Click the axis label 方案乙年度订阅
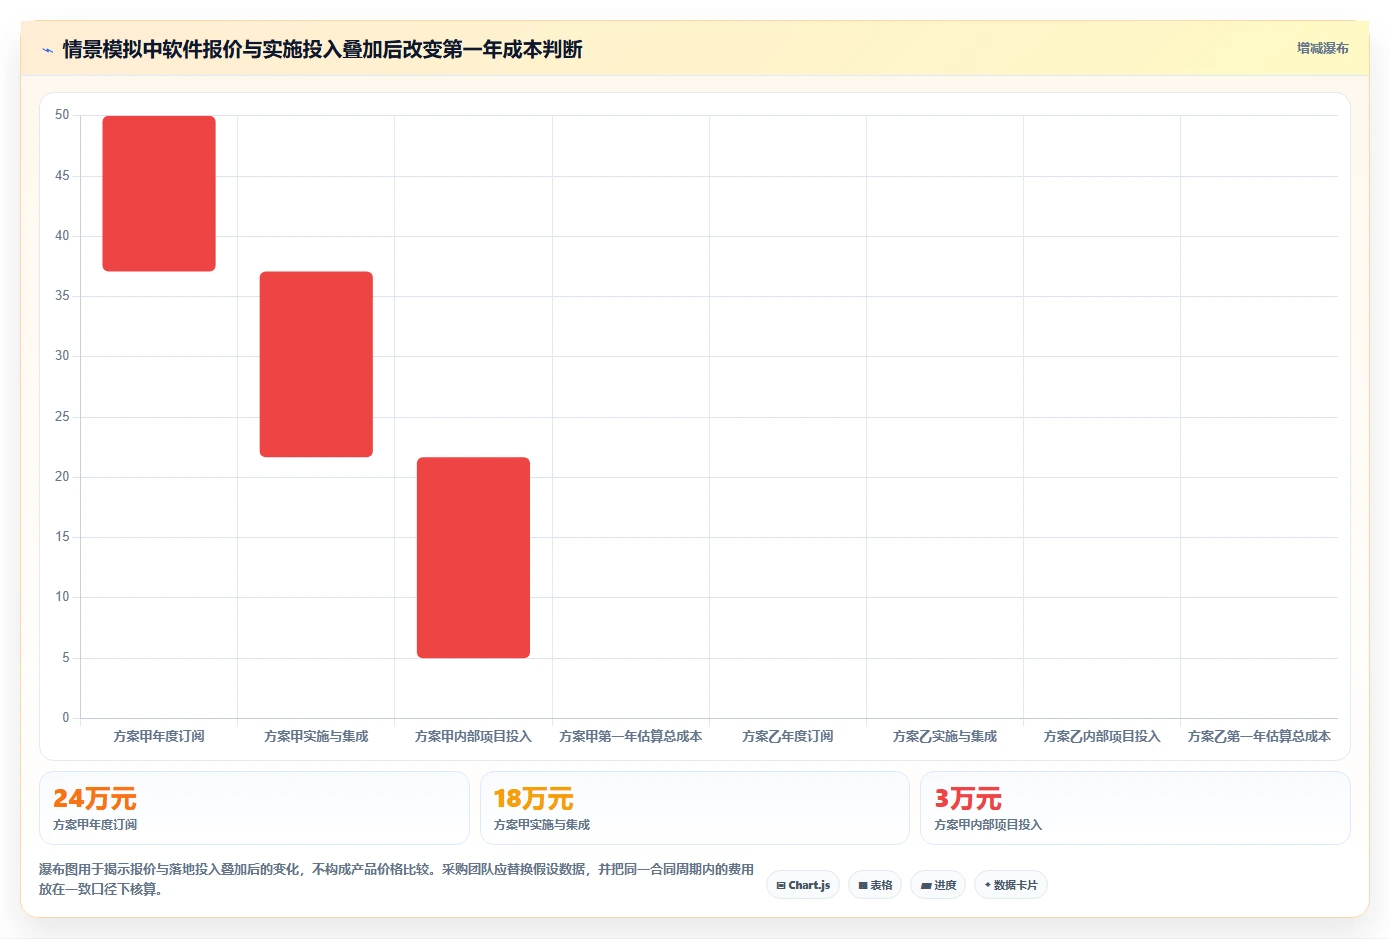Screen dimensions: 1390x939 coord(788,736)
